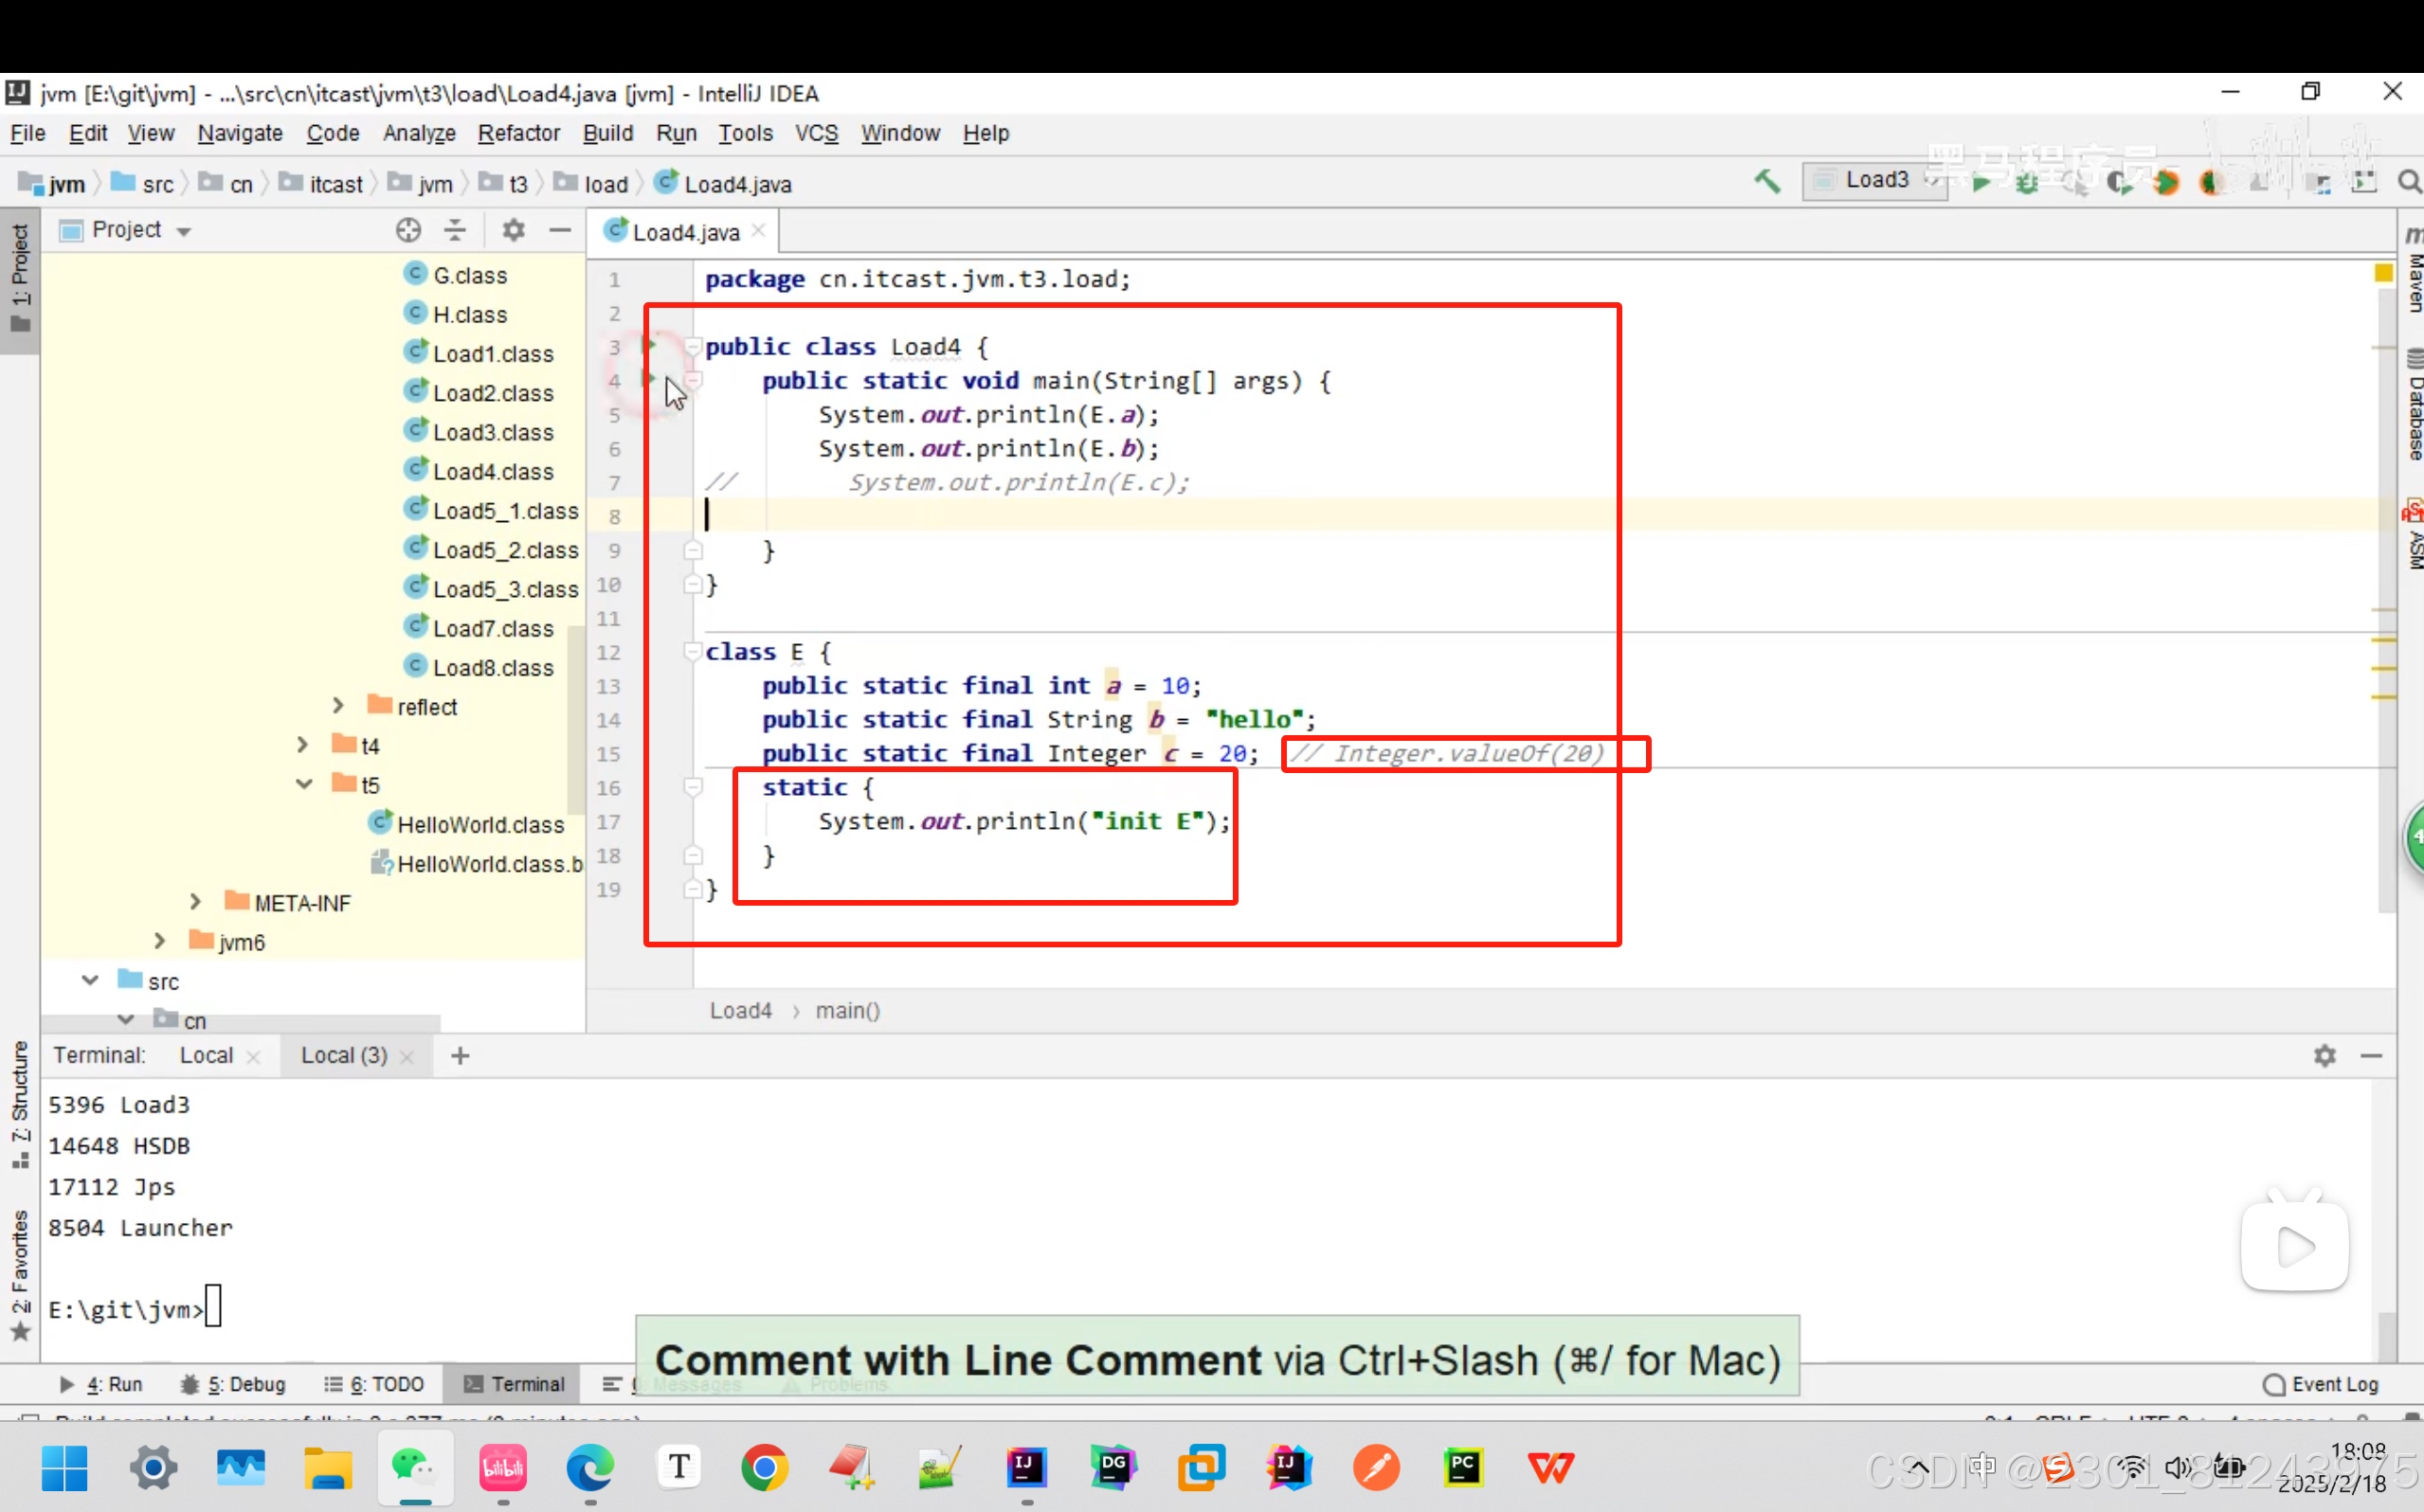Open the 5: Debug tool window button

(233, 1384)
